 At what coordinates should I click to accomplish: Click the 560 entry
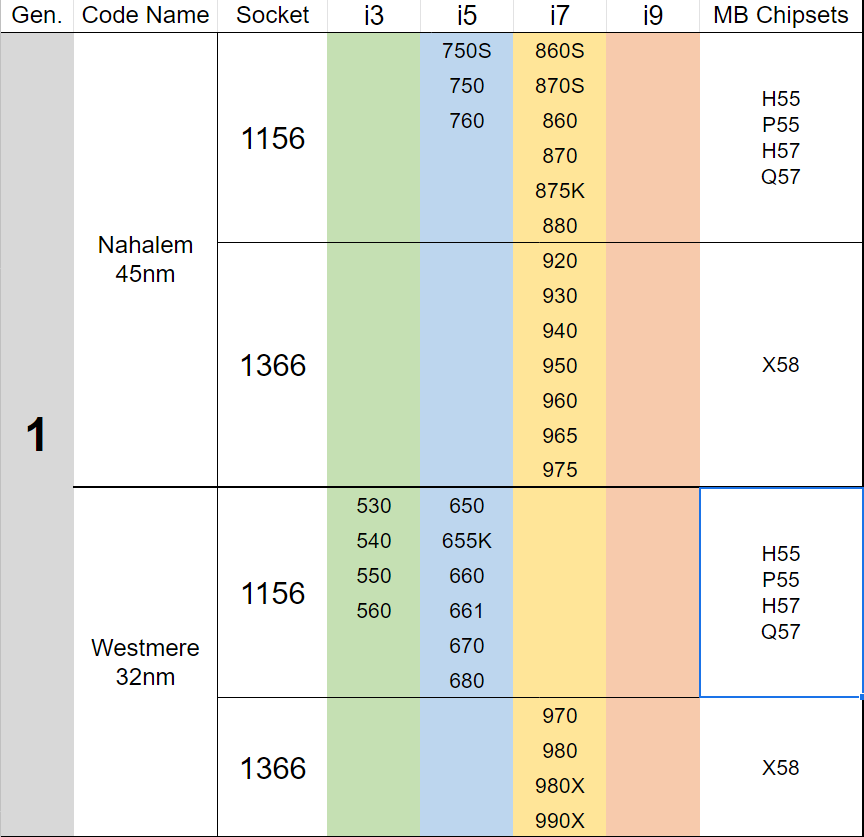tap(374, 611)
